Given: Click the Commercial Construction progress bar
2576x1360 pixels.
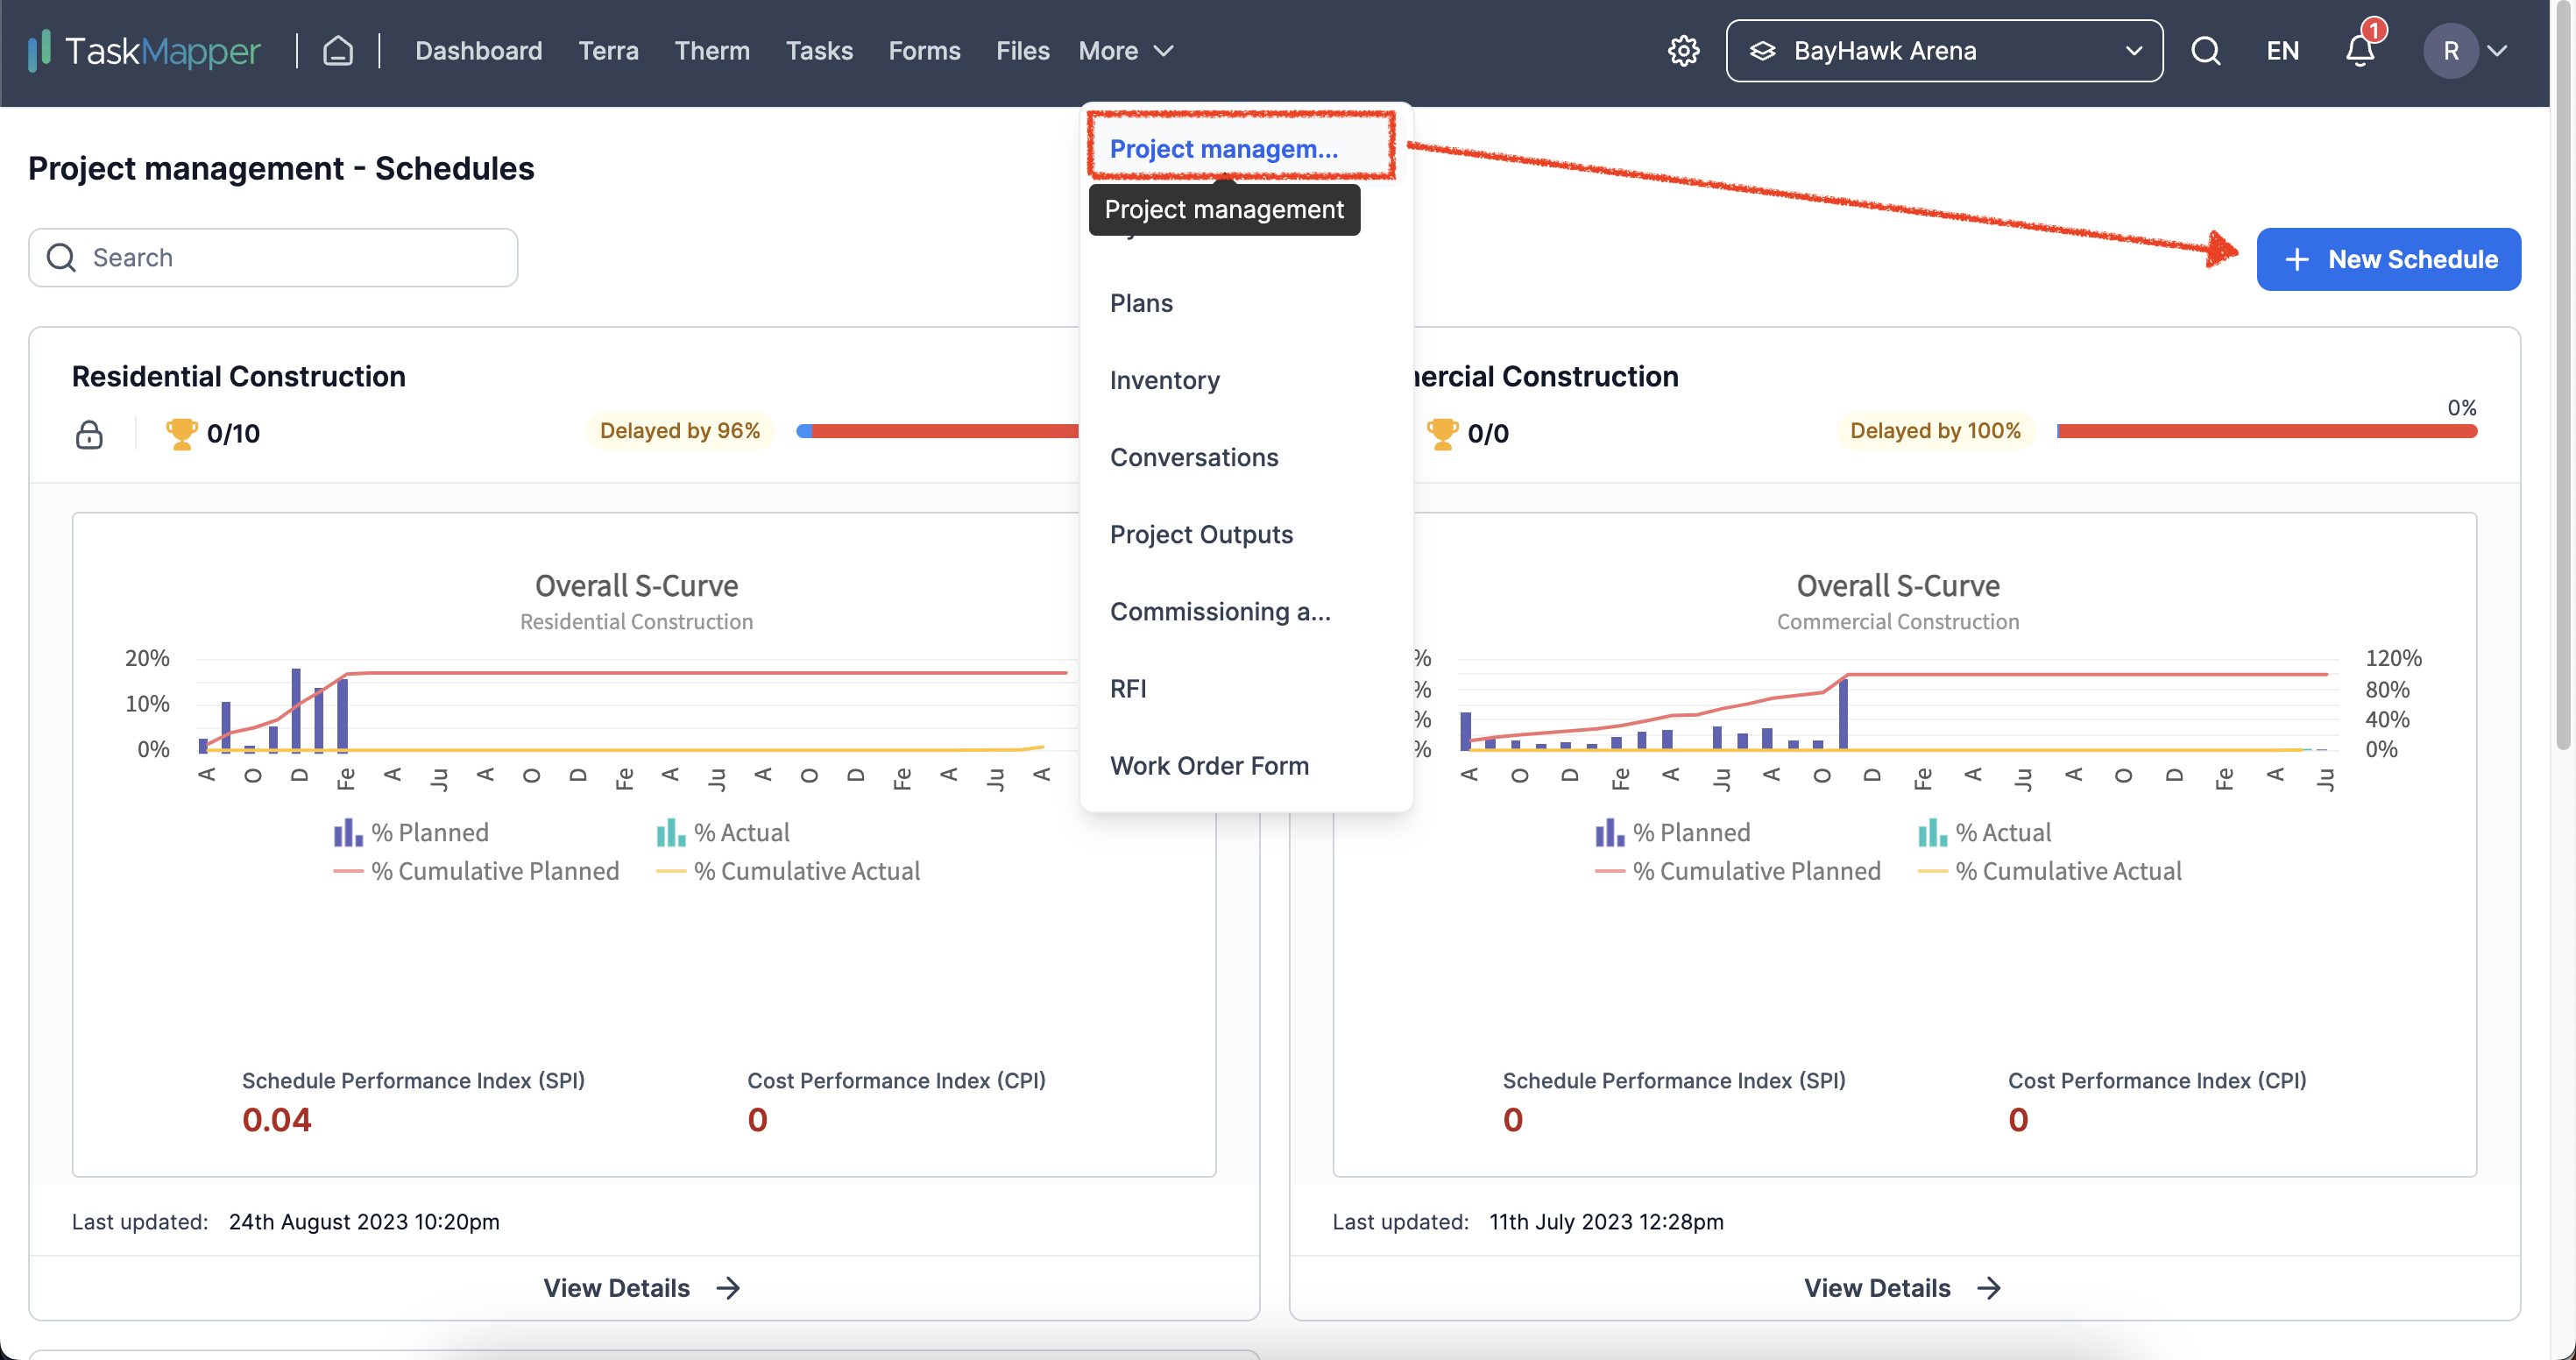Looking at the screenshot, I should coord(2266,431).
